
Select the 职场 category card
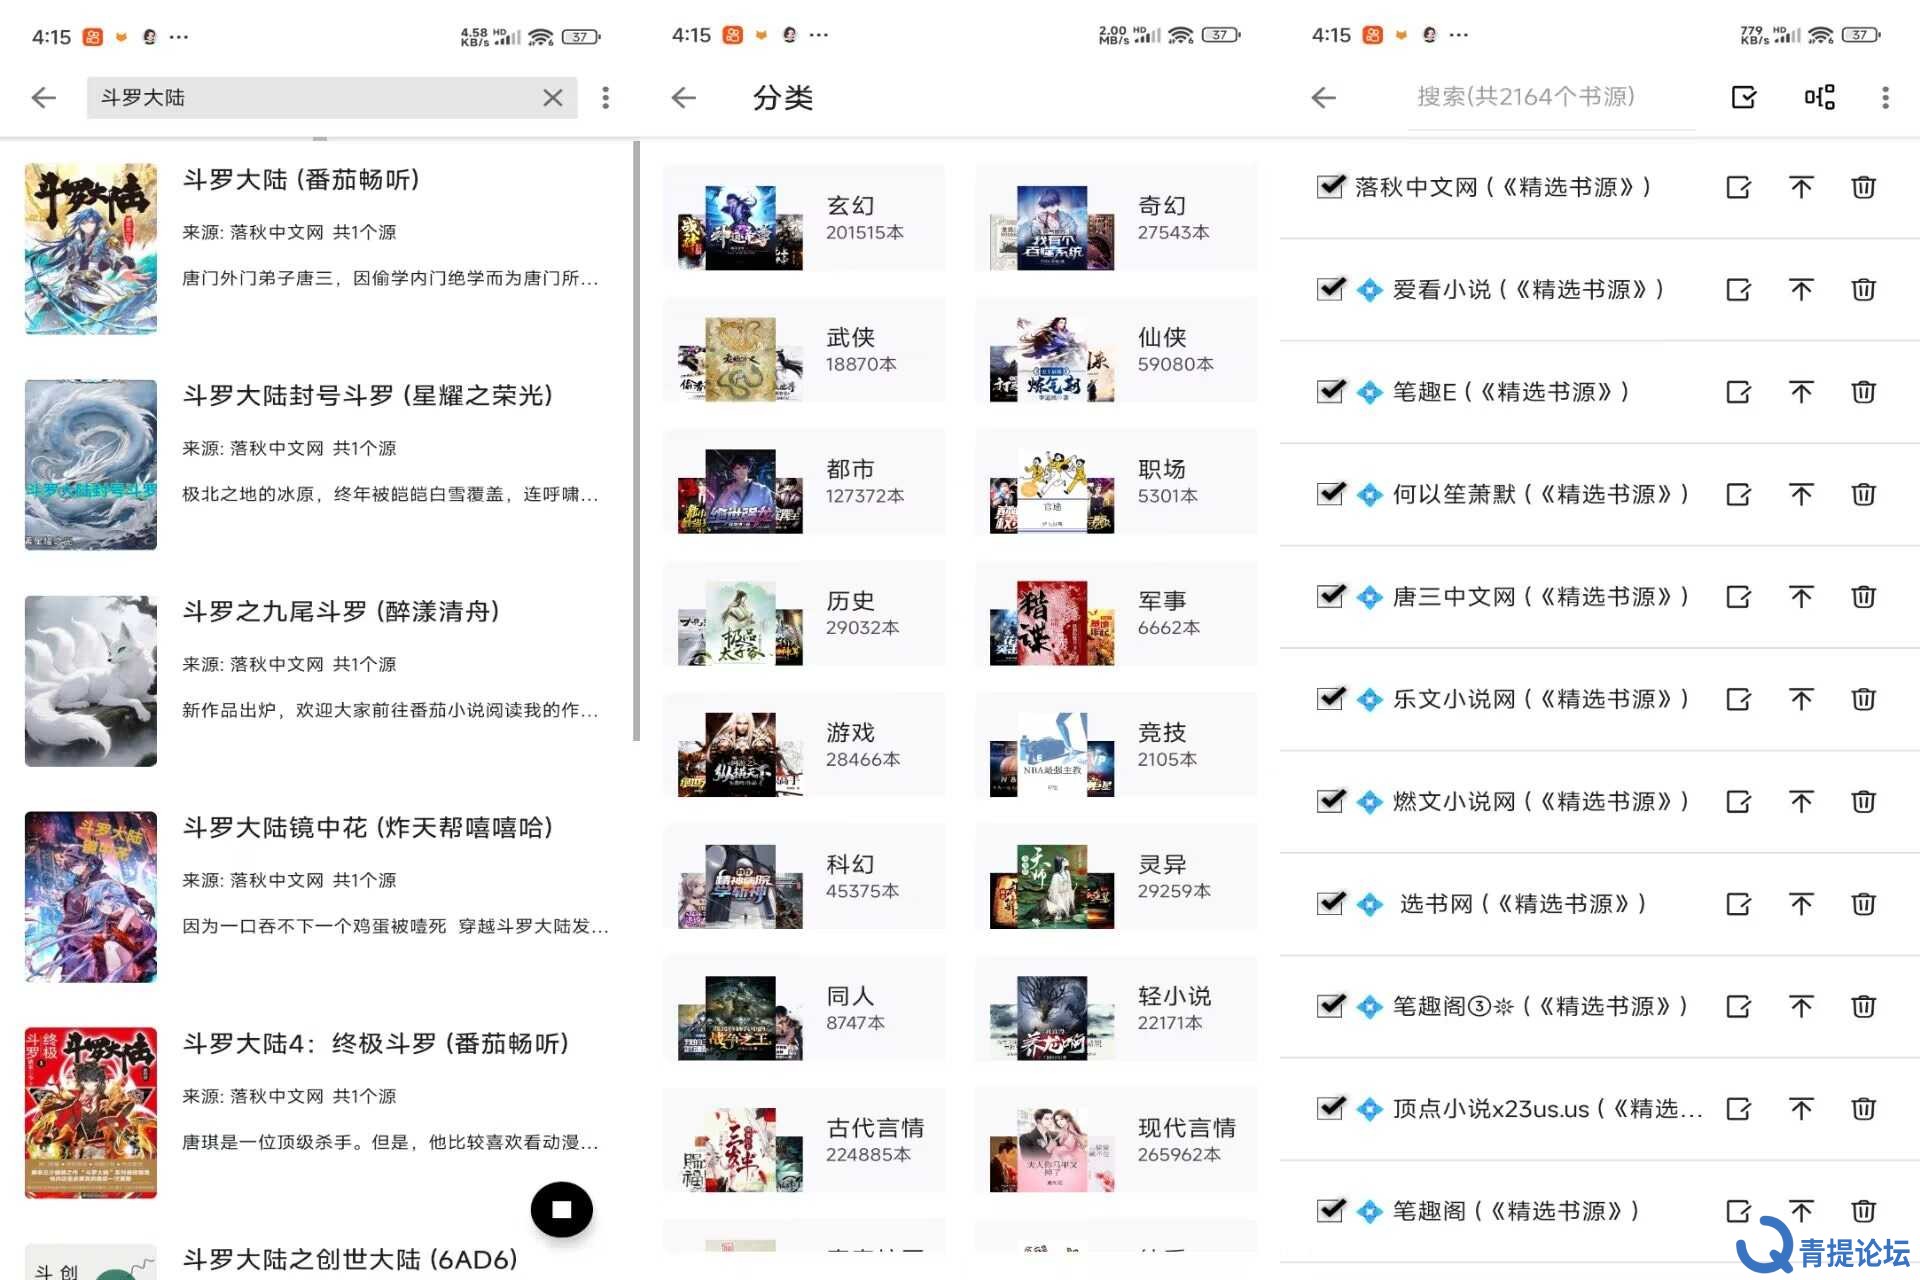coord(1116,482)
